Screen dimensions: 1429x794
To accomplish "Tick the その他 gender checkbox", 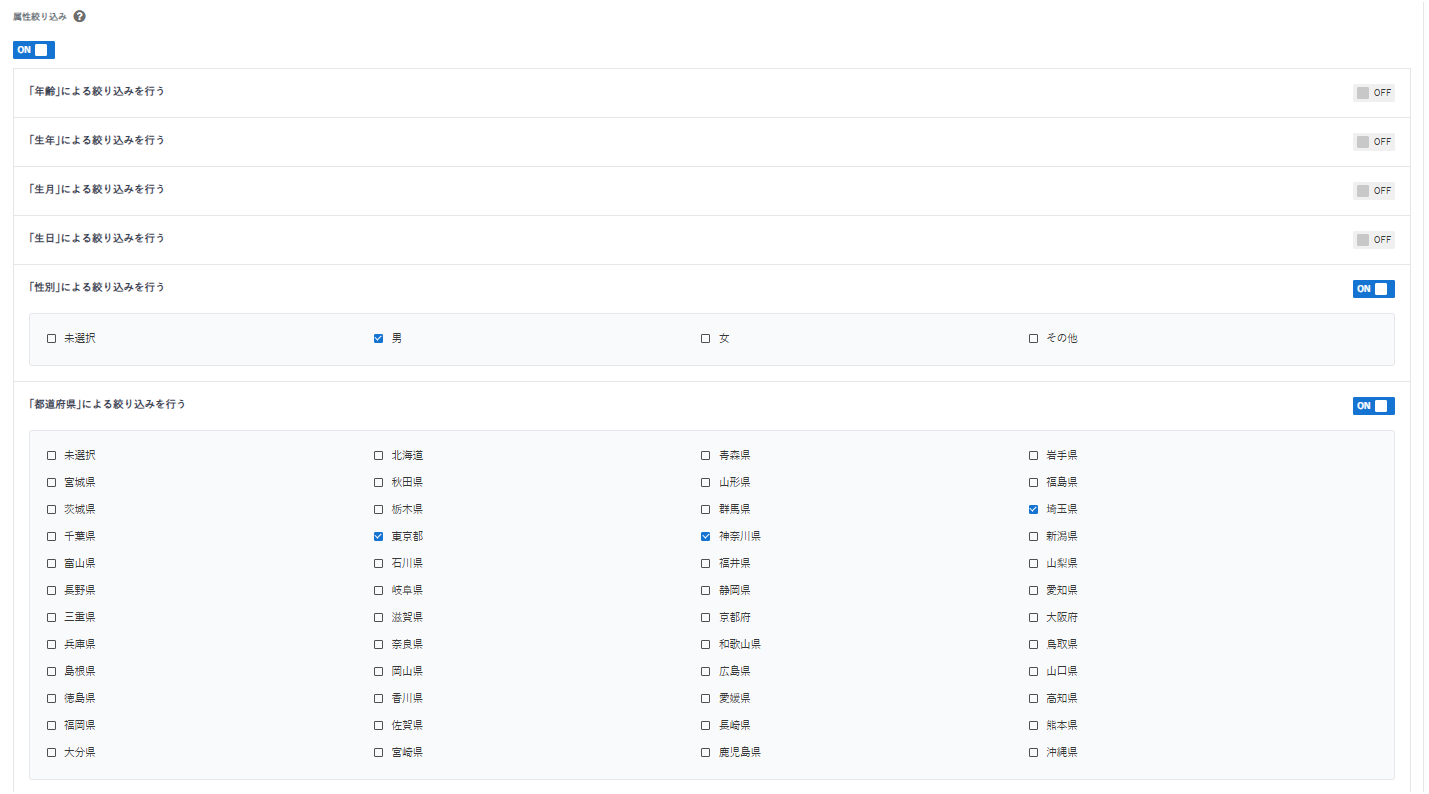I will (x=1034, y=339).
